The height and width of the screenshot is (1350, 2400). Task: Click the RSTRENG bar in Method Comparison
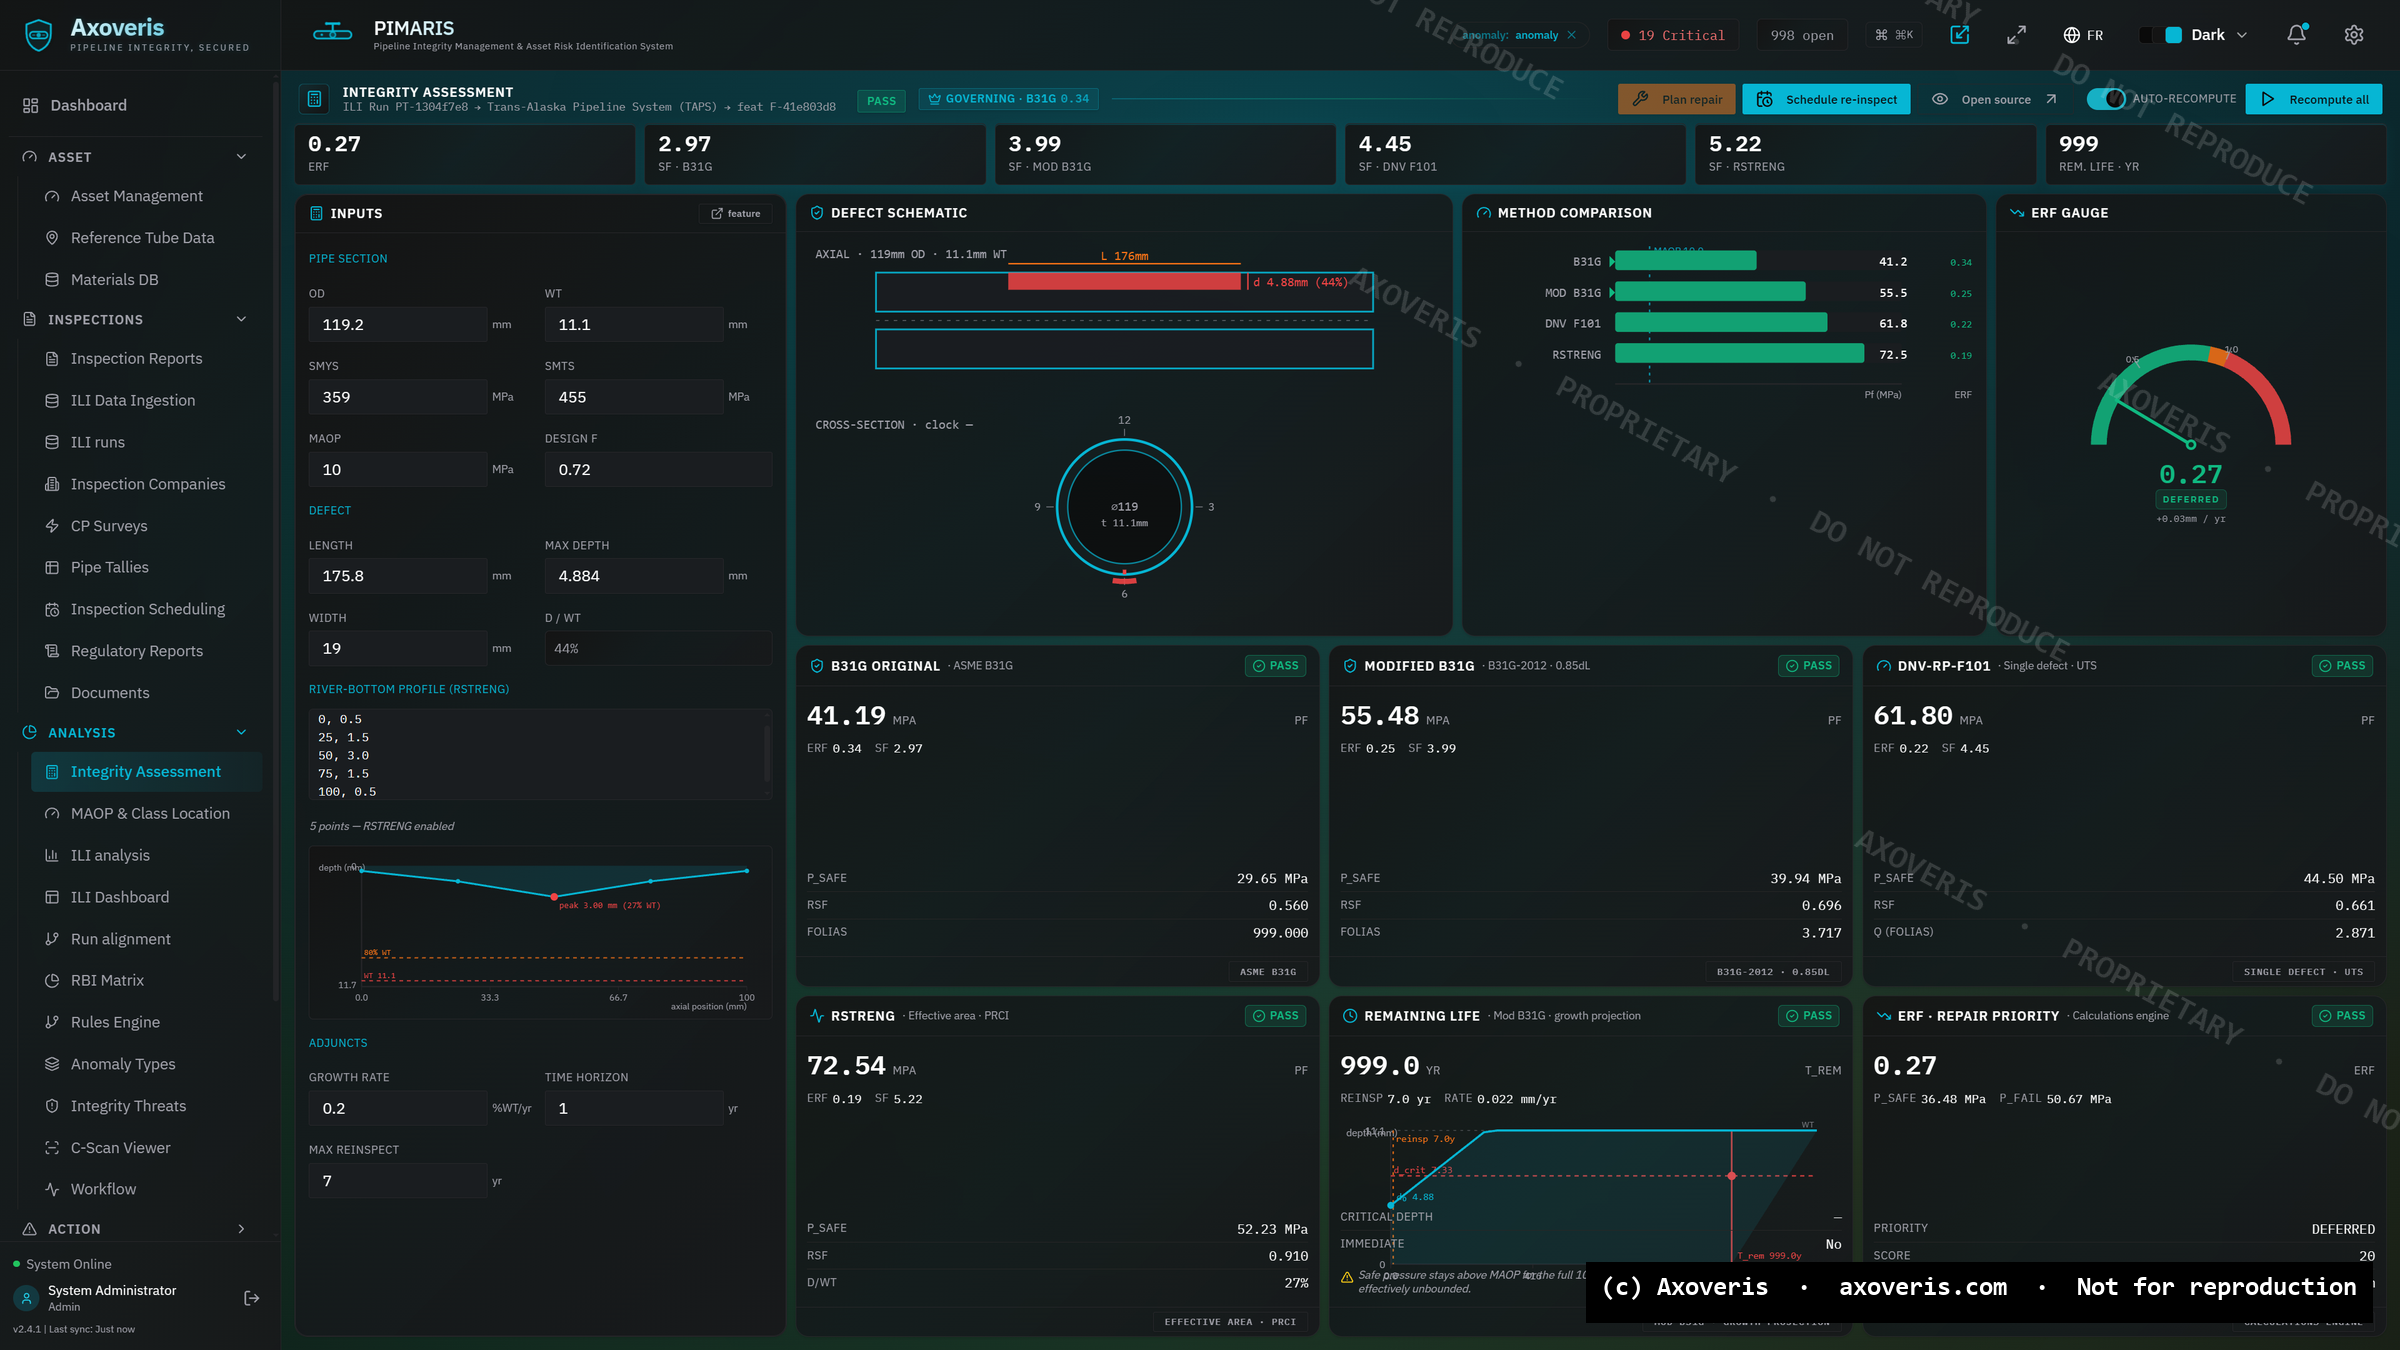(x=1739, y=354)
